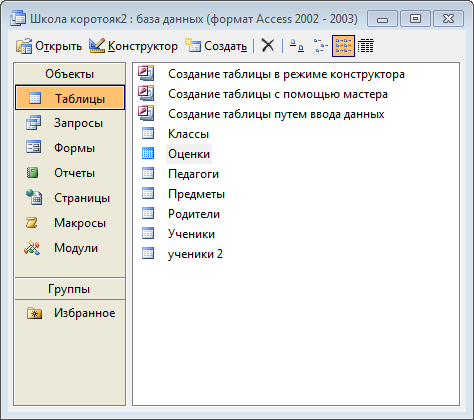The height and width of the screenshot is (420, 474).
Task: Click the Открыть (Open) toolbar button
Action: click(49, 46)
